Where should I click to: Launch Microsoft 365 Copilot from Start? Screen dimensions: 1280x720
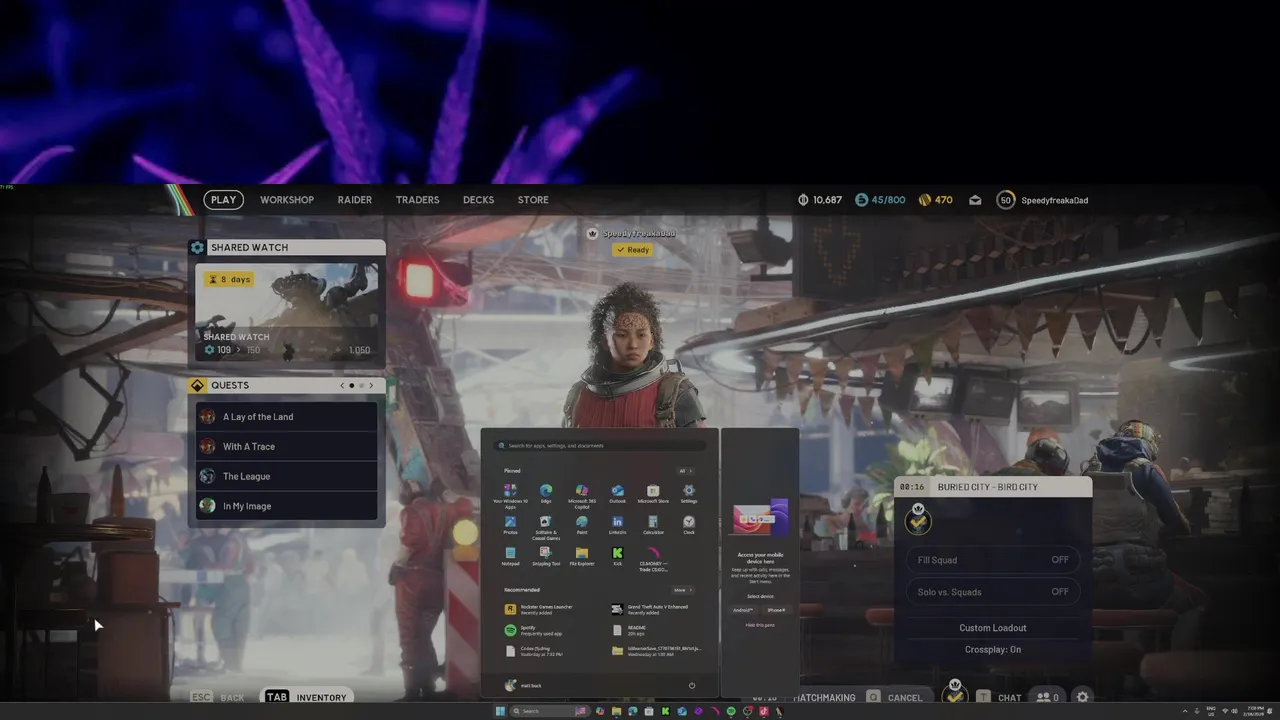(582, 496)
